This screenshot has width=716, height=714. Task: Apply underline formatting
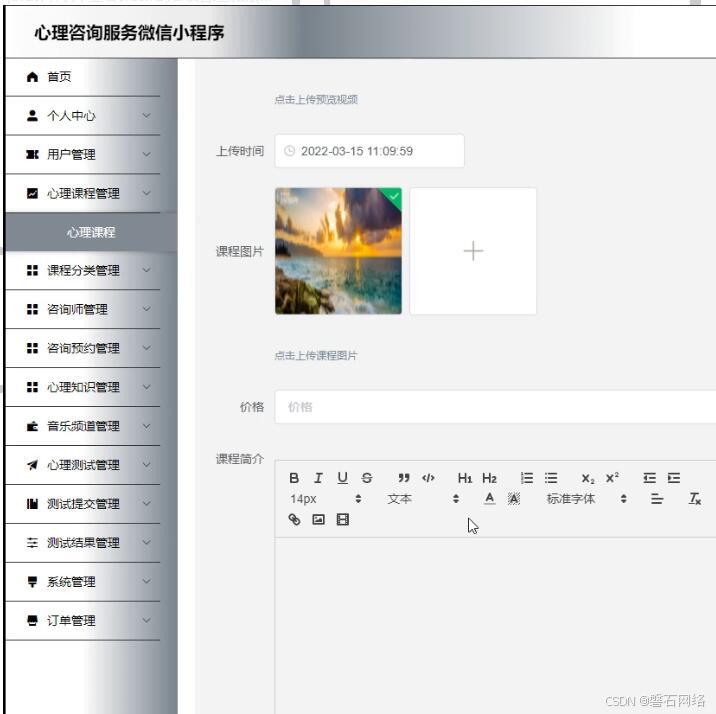pyautogui.click(x=342, y=478)
